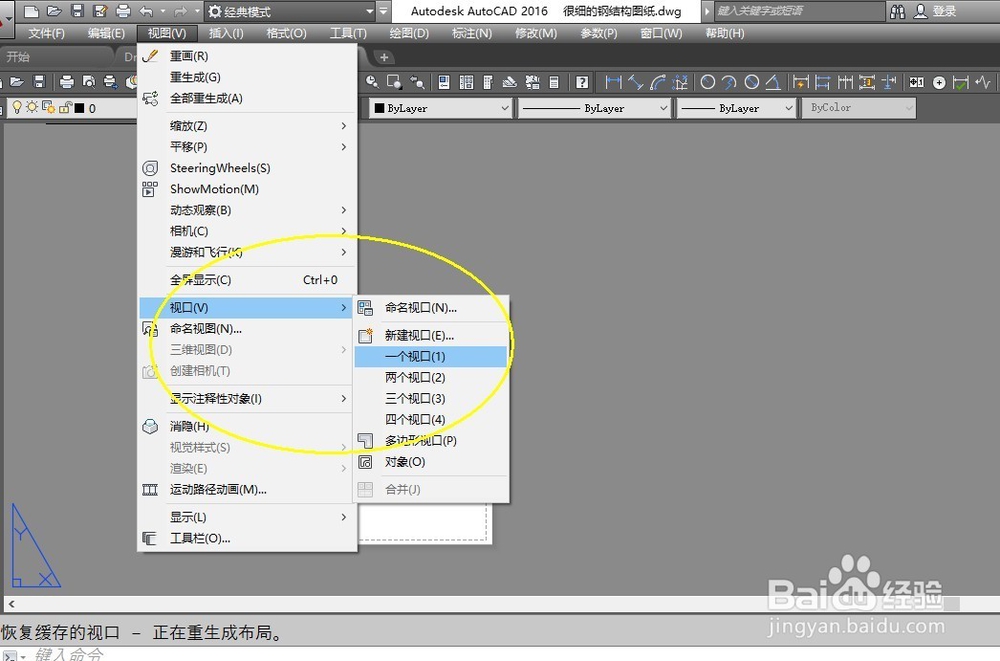The width and height of the screenshot is (1000, 661).
Task: Toggle layer lock padlock icon
Action: point(64,108)
